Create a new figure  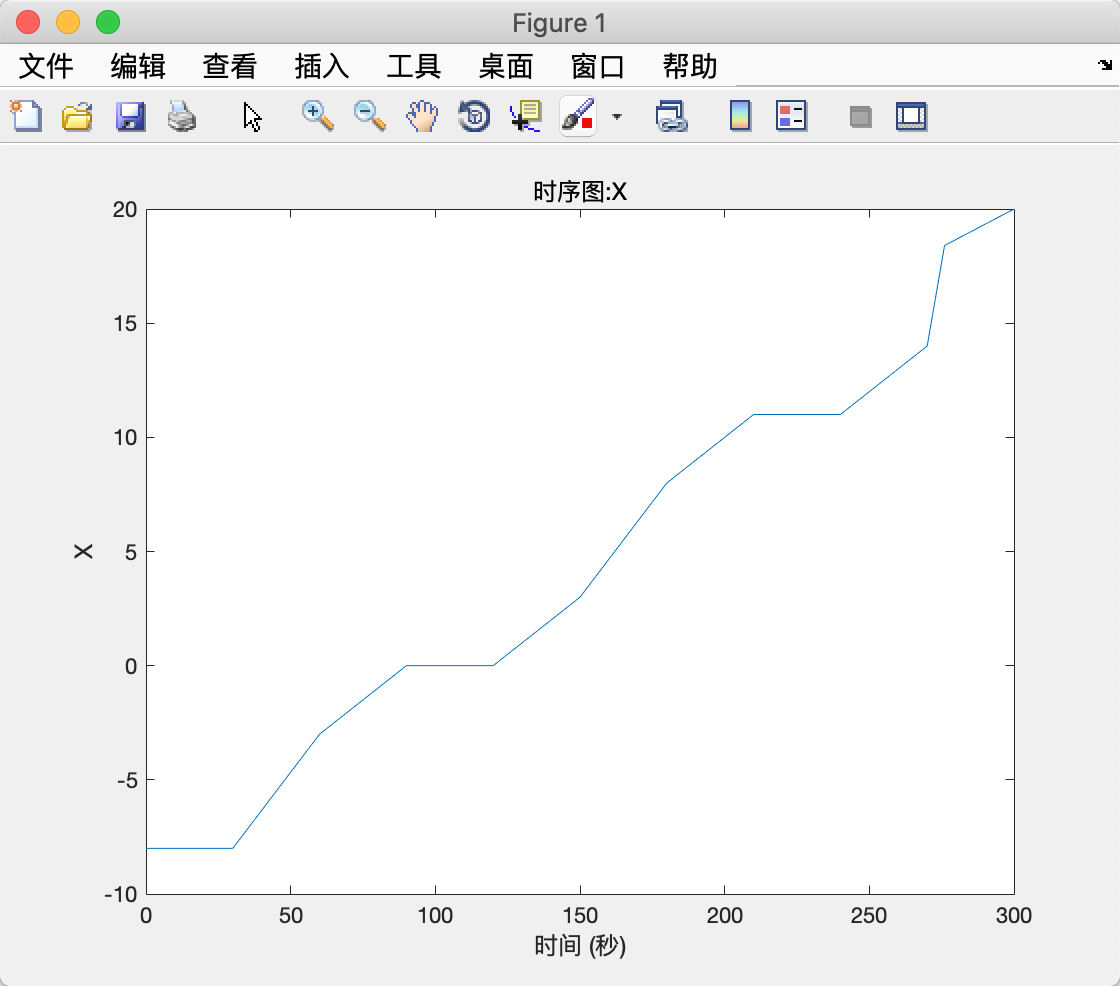(x=26, y=116)
